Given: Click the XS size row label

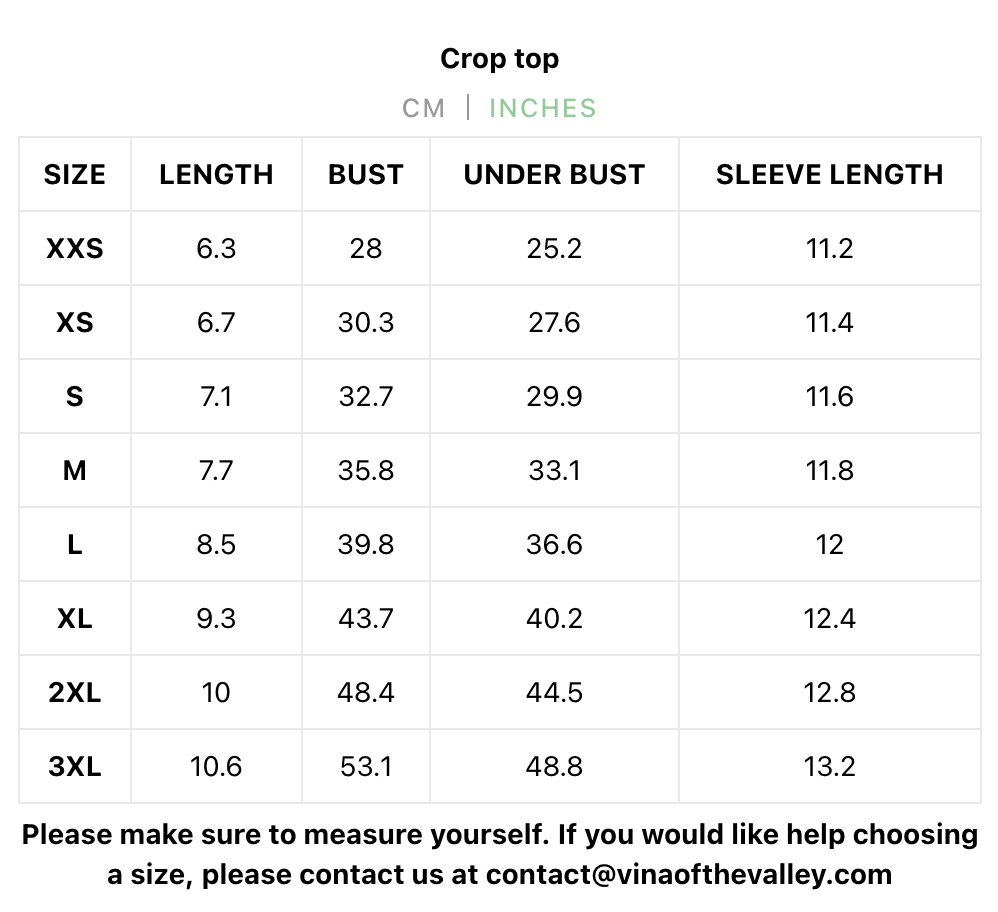Looking at the screenshot, I should 75,322.
